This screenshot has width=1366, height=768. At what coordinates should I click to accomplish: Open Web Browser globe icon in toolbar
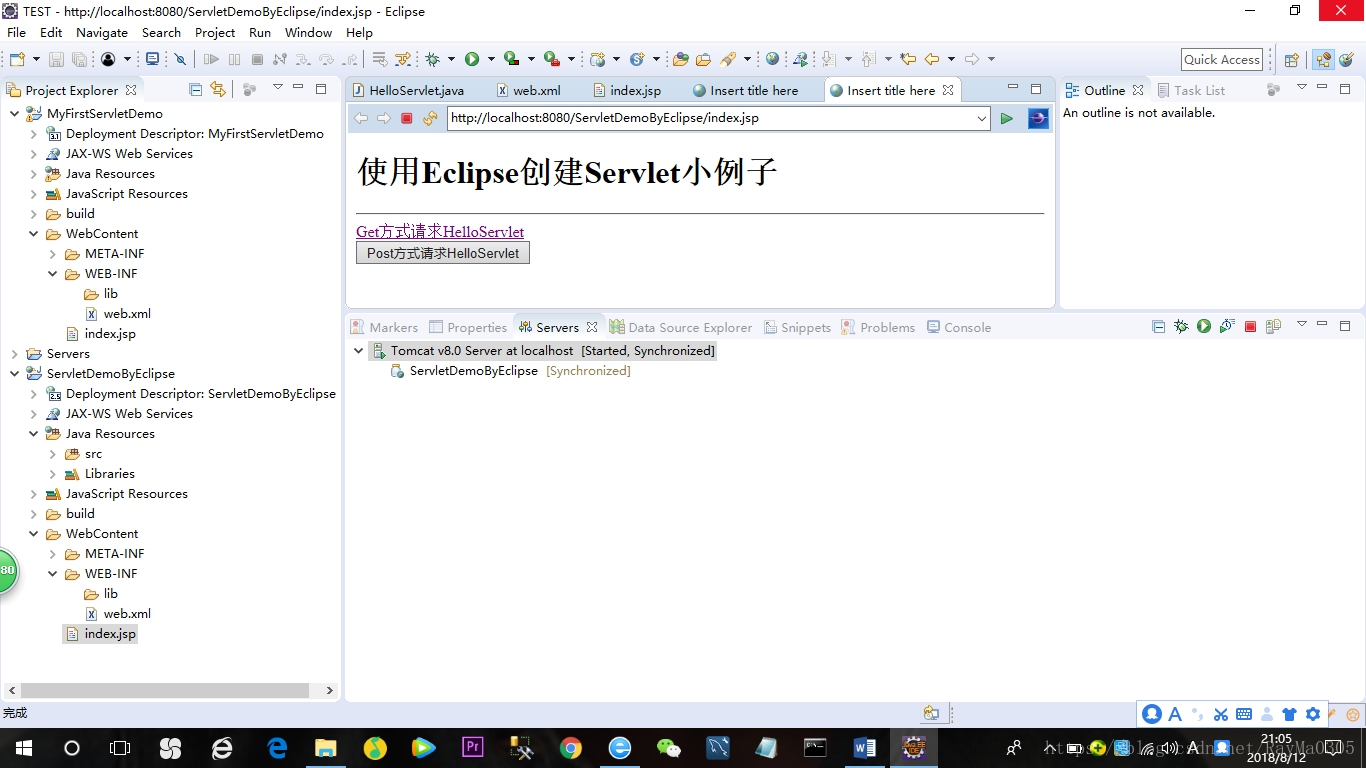(772, 59)
